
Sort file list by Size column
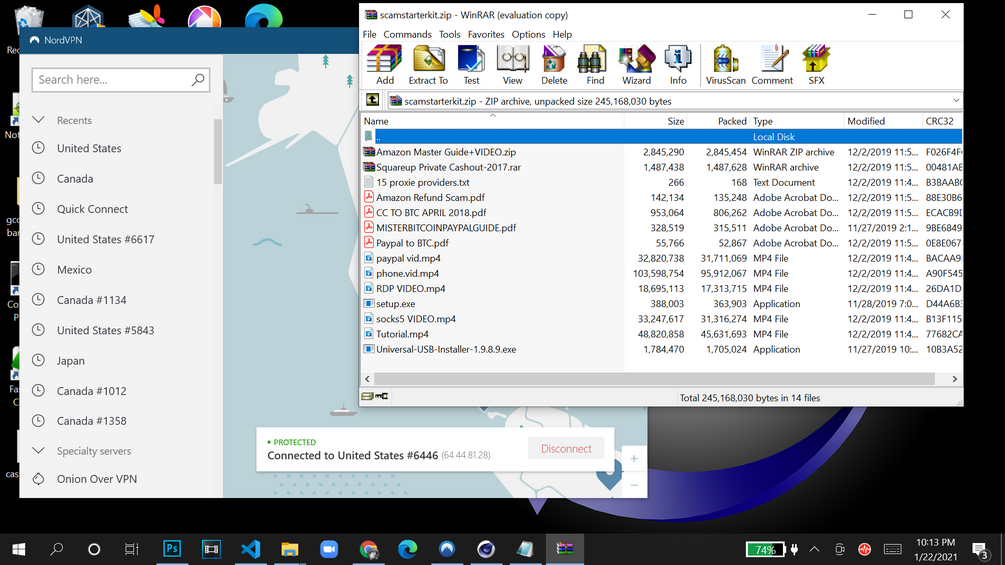pyautogui.click(x=656, y=121)
